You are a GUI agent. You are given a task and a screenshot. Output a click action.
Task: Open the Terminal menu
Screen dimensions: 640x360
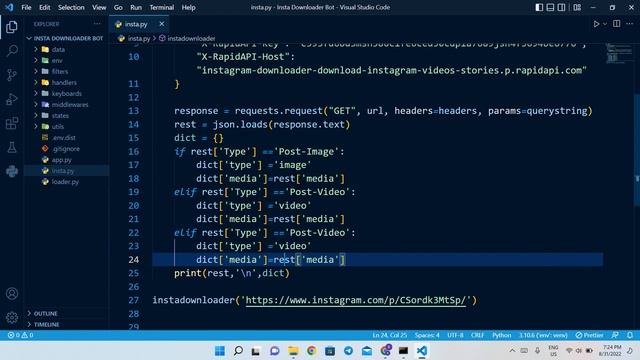click(x=162, y=7)
